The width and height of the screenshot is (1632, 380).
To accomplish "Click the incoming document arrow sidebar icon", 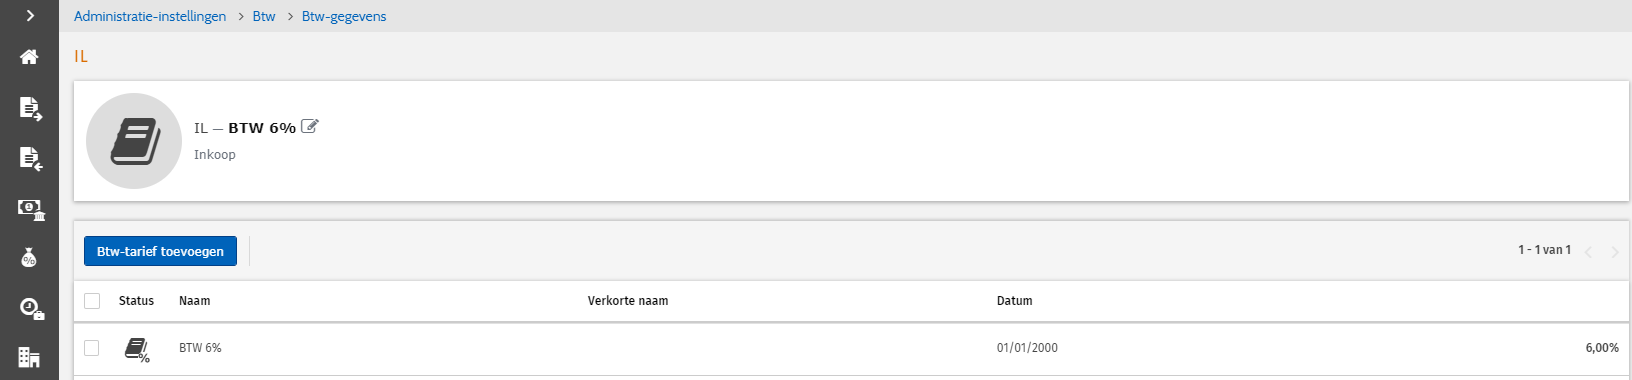I will (30, 158).
